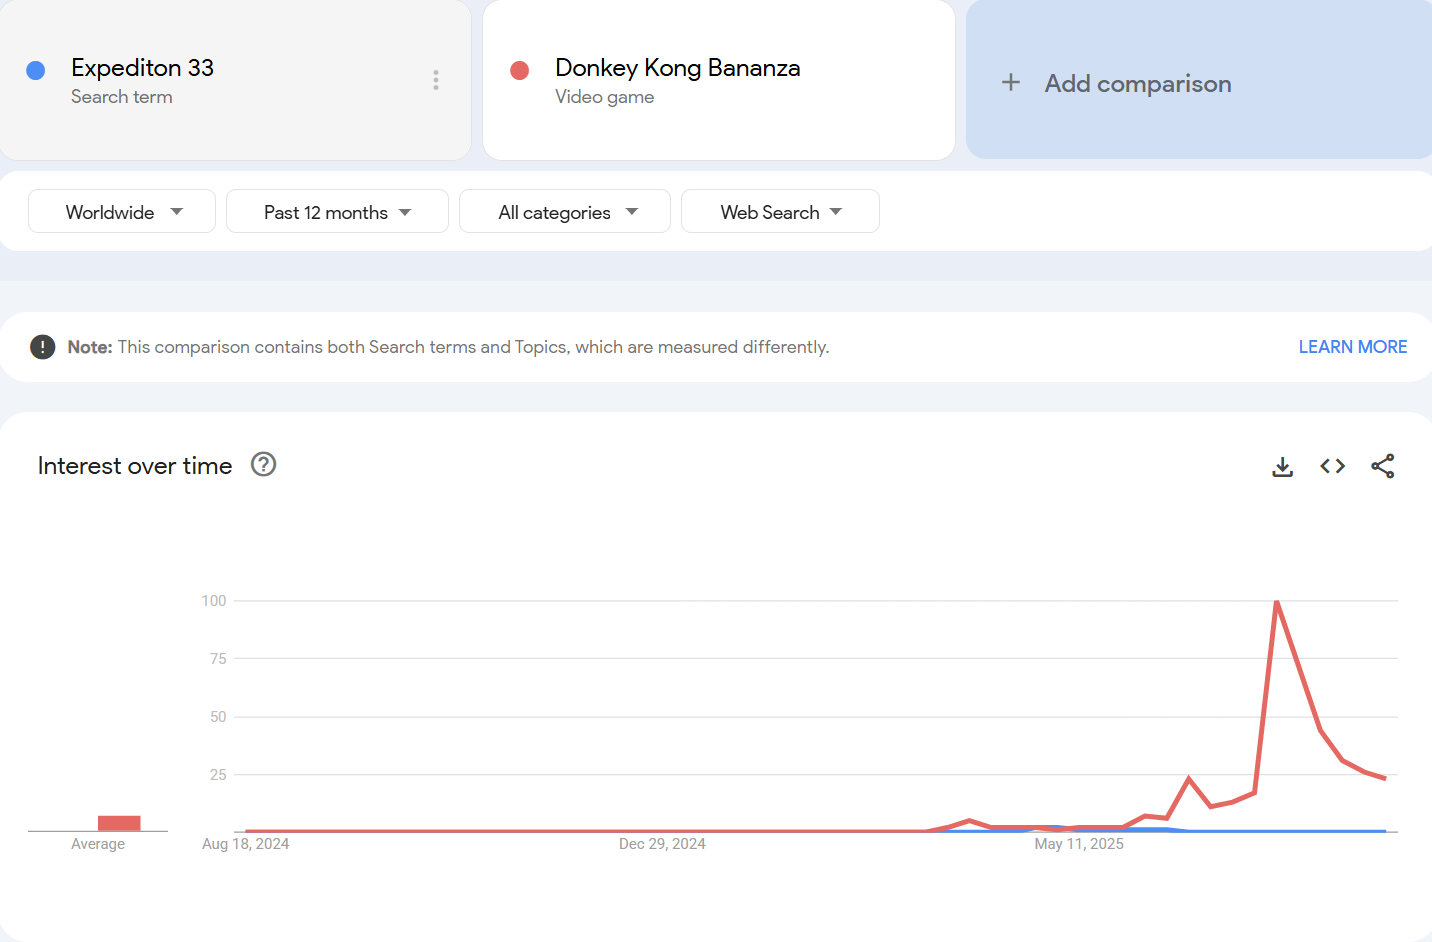Click the red Average bar
Viewport: 1432px width, 942px height.
119,823
